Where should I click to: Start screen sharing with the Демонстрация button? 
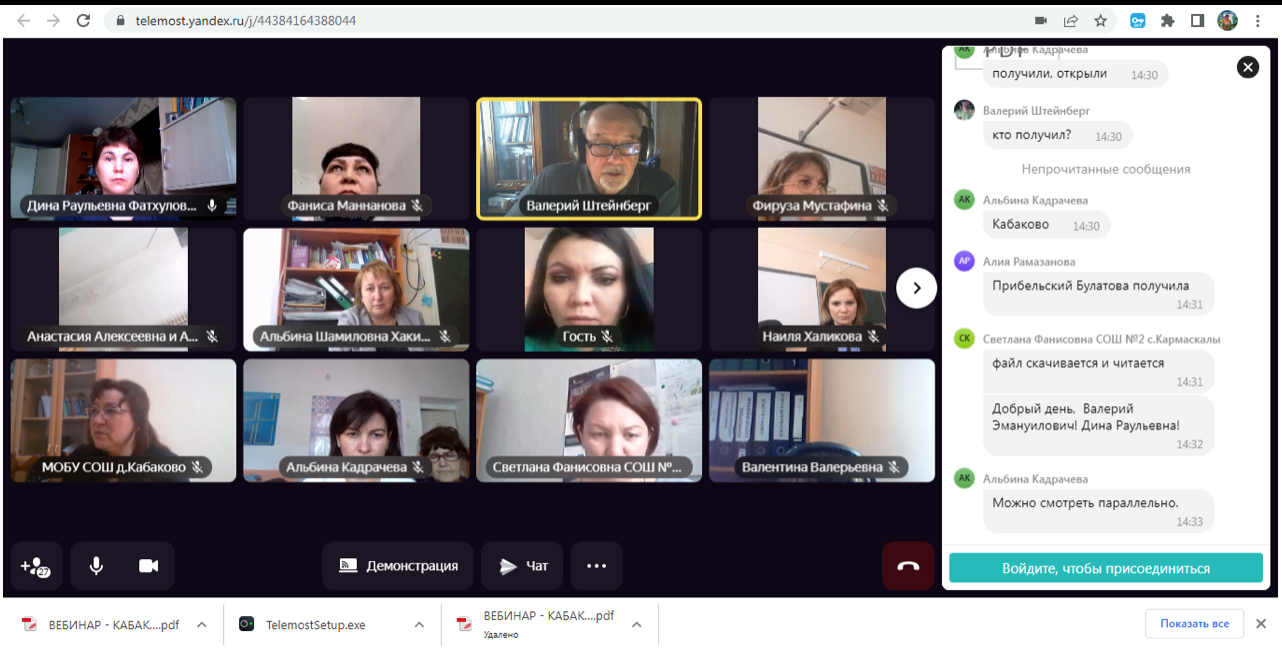[x=398, y=566]
